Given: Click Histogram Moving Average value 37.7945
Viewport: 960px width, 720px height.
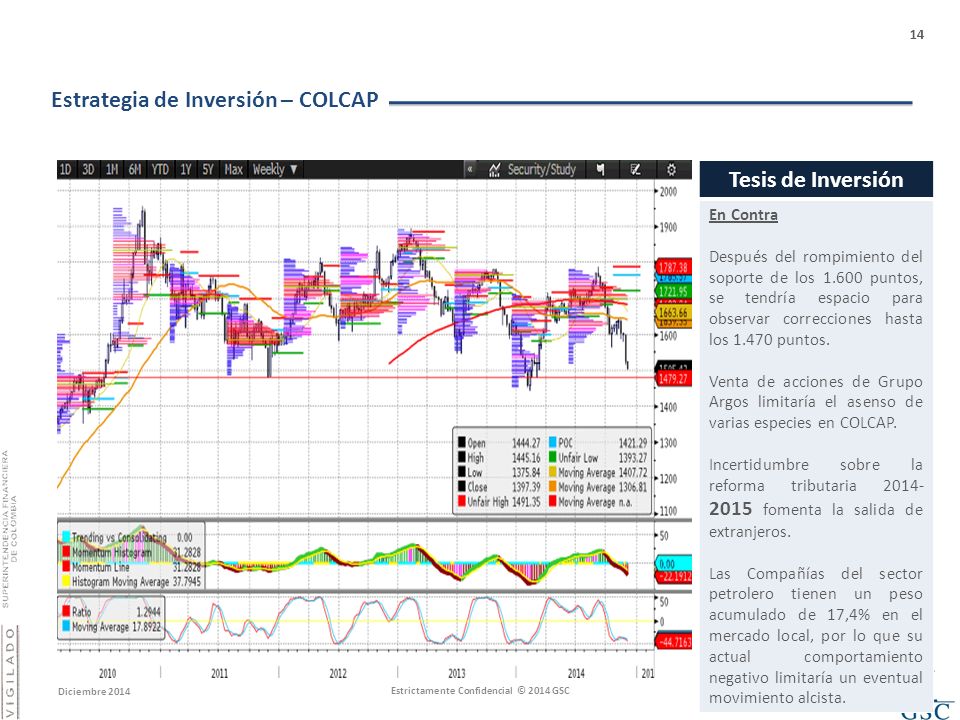Looking at the screenshot, I should tap(186, 581).
